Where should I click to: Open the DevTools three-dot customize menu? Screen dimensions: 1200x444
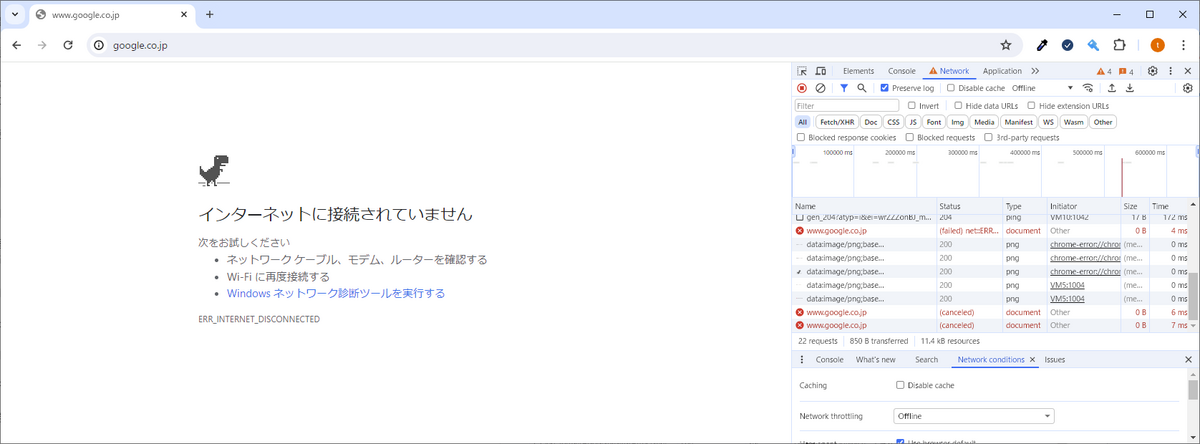tap(1170, 71)
